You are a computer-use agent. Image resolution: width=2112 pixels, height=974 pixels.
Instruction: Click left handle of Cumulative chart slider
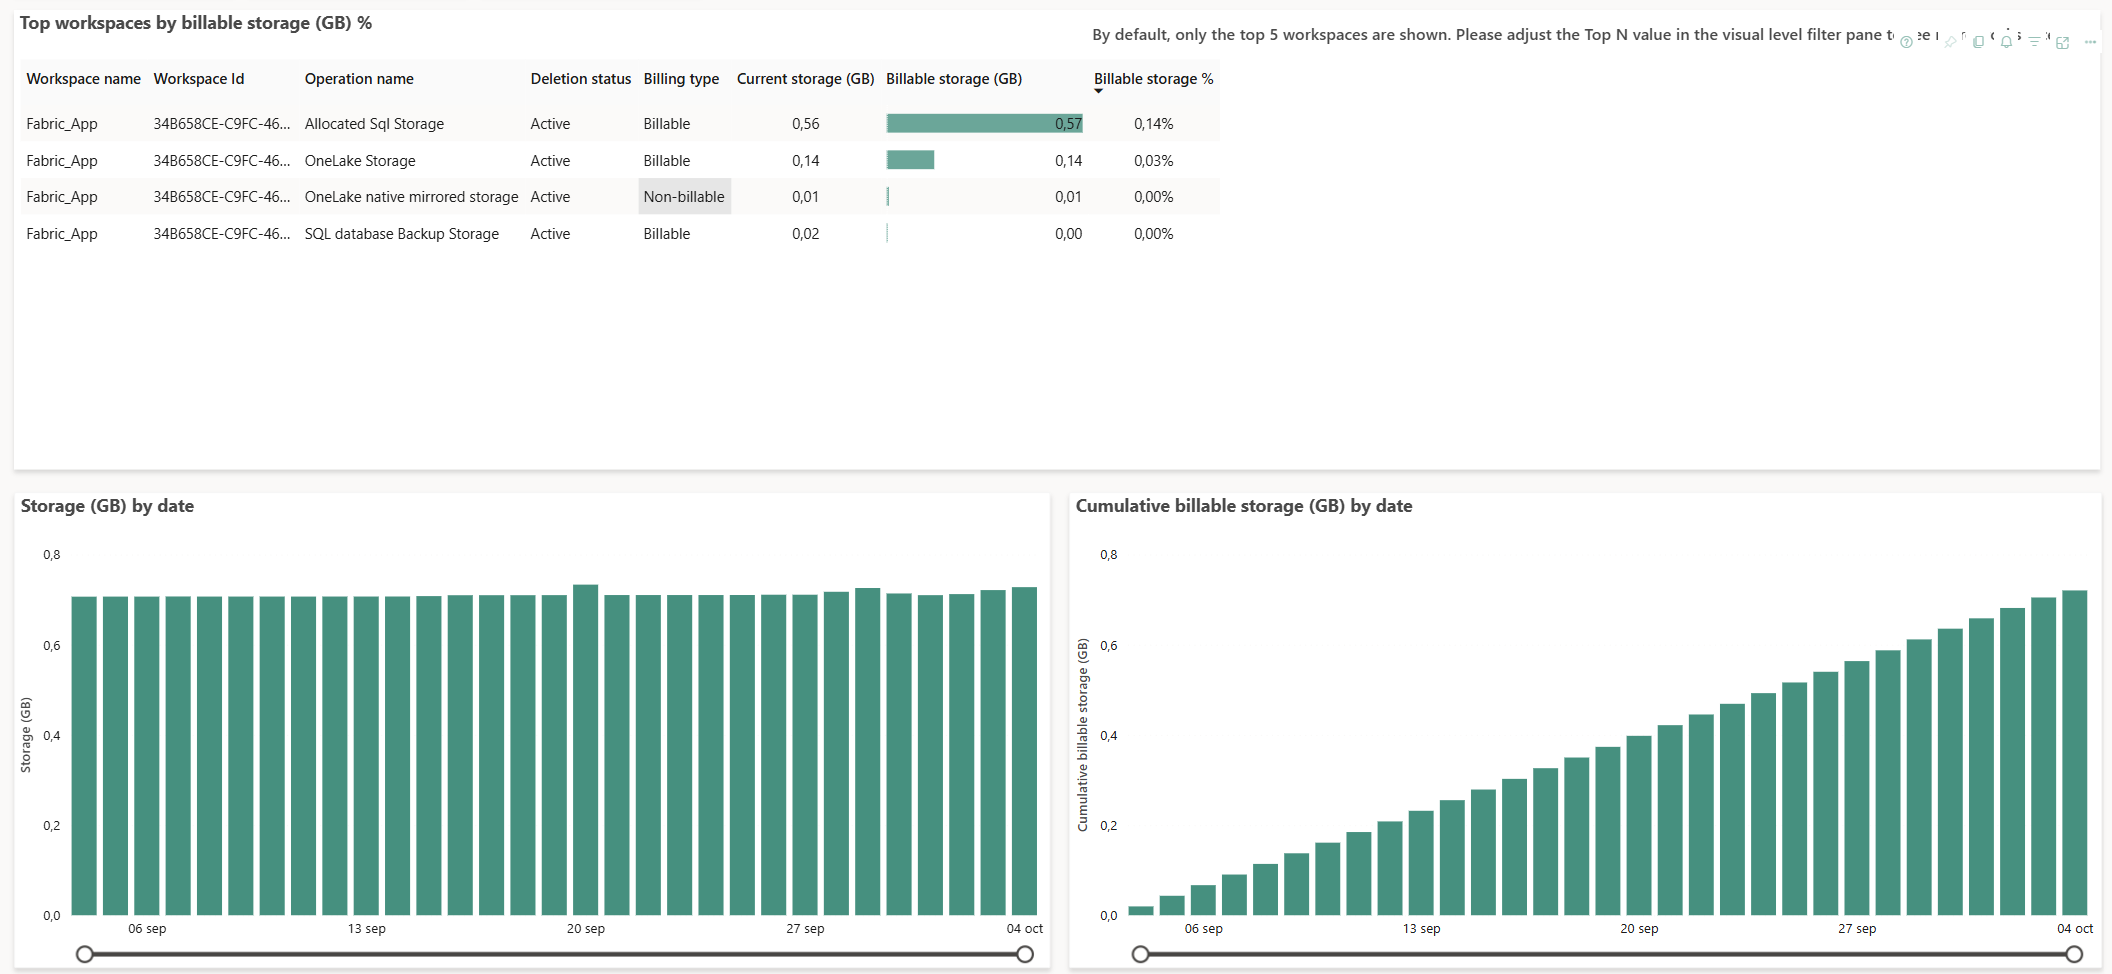(1140, 954)
